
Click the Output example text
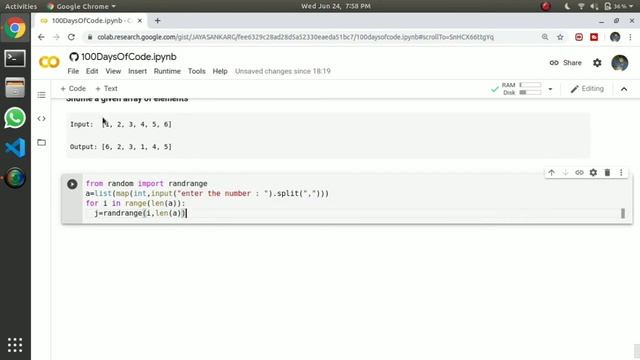pos(120,147)
